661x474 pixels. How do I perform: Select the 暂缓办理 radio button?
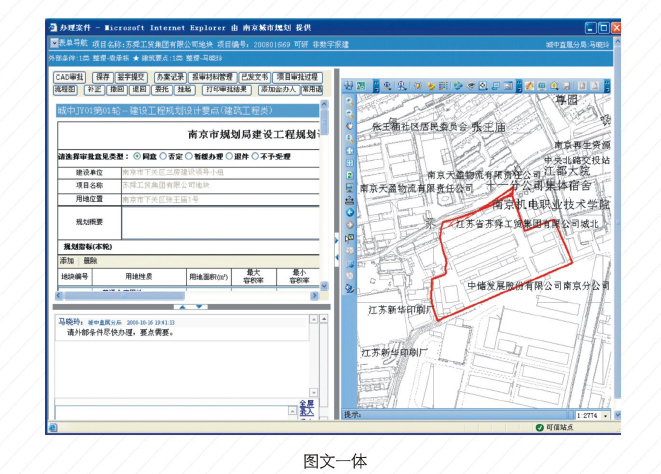189,156
